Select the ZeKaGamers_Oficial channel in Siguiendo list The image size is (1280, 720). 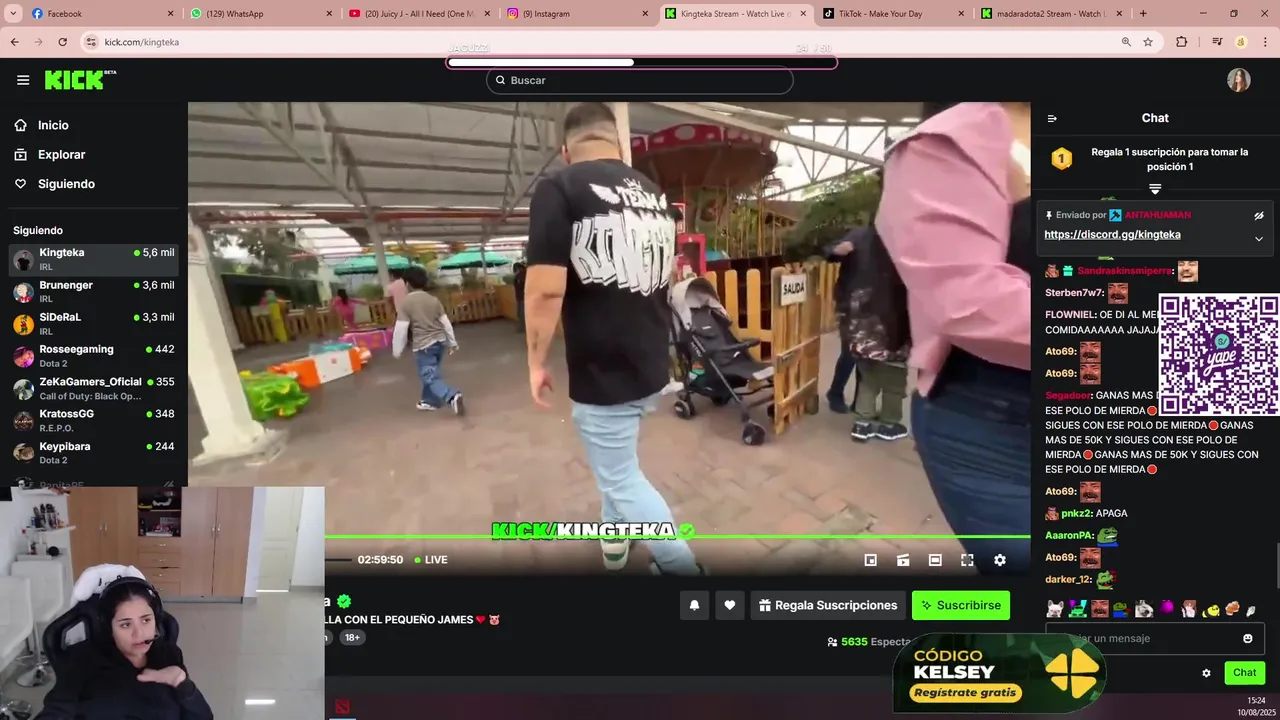[x=94, y=389]
